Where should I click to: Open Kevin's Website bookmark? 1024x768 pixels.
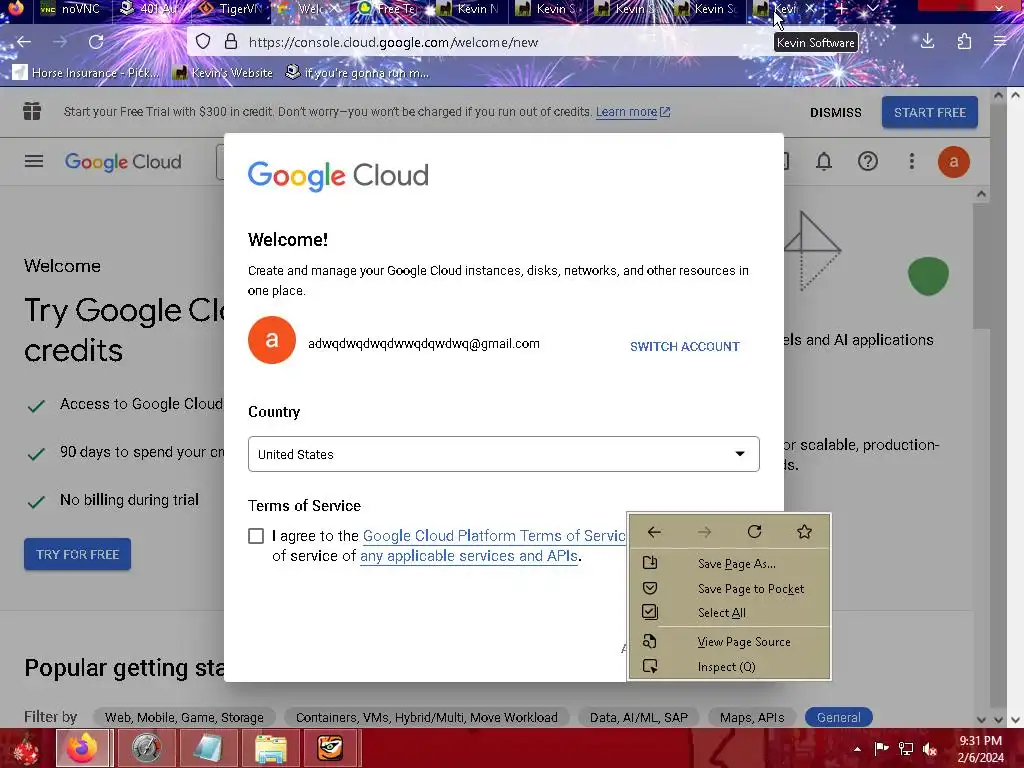pos(223,72)
